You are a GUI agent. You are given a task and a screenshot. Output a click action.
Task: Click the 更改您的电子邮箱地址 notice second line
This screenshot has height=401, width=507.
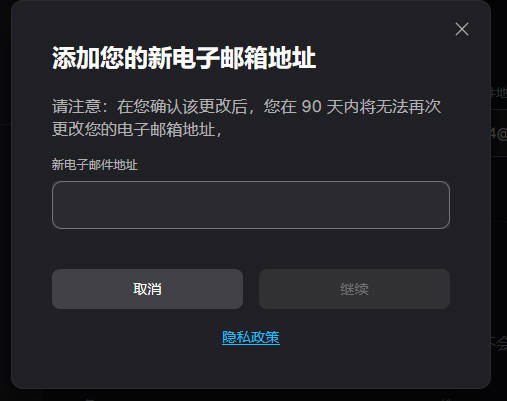pos(137,129)
